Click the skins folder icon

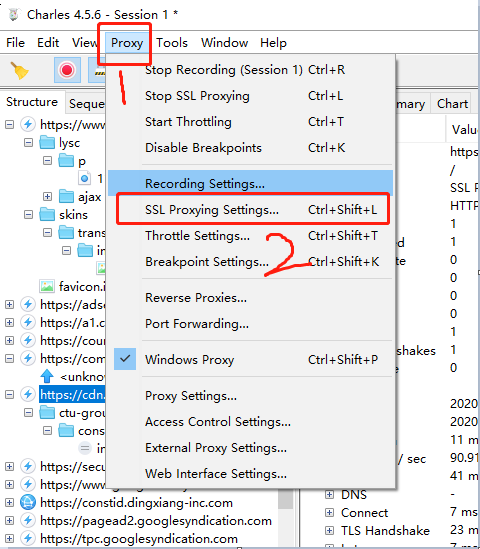point(47,214)
